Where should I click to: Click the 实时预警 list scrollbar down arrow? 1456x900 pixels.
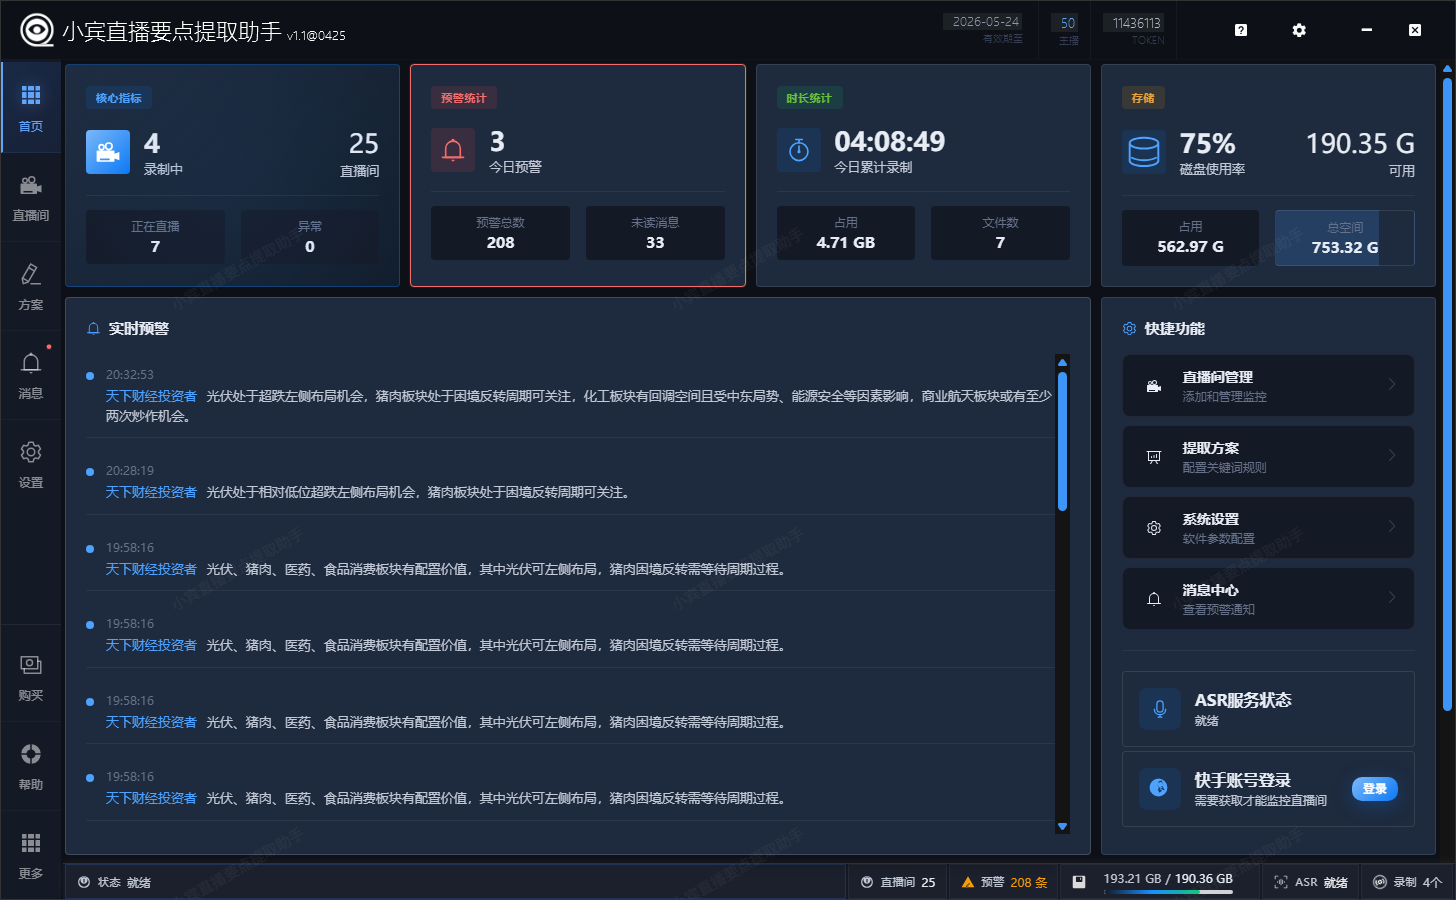(1062, 826)
